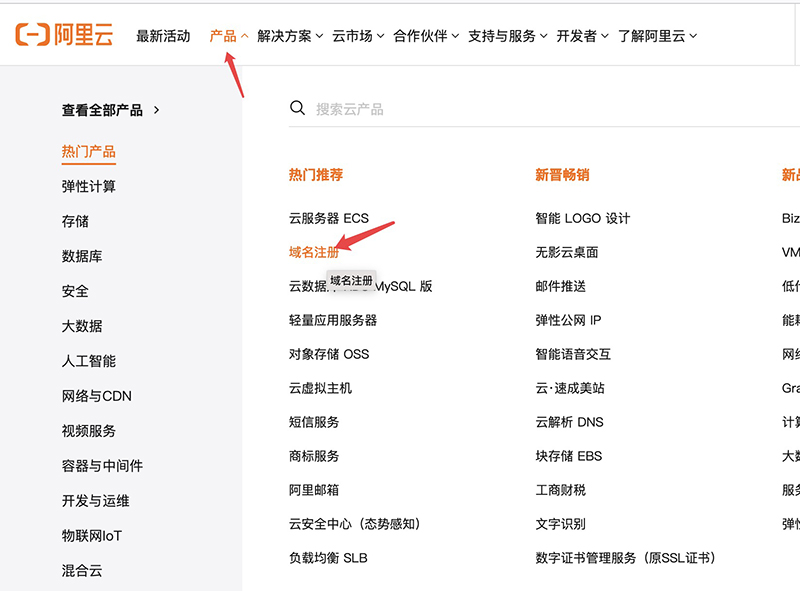The image size is (800, 591).
Task: Open 域名注册 product link
Action: click(314, 252)
